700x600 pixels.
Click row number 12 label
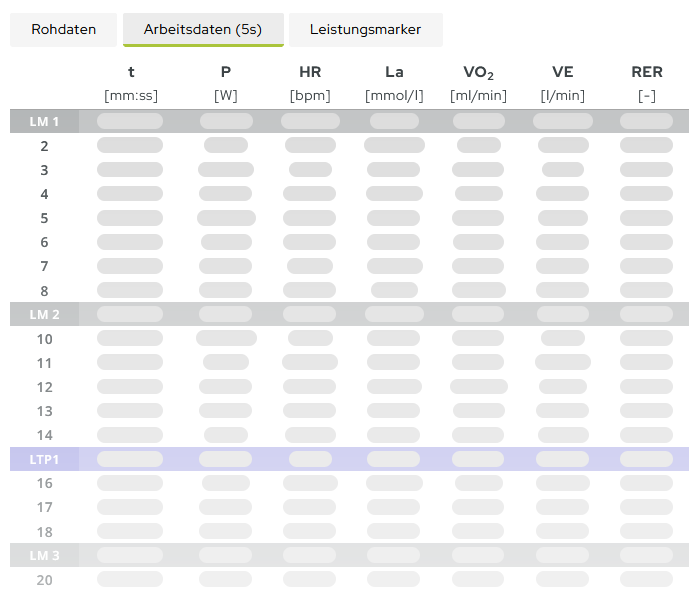tap(44, 387)
